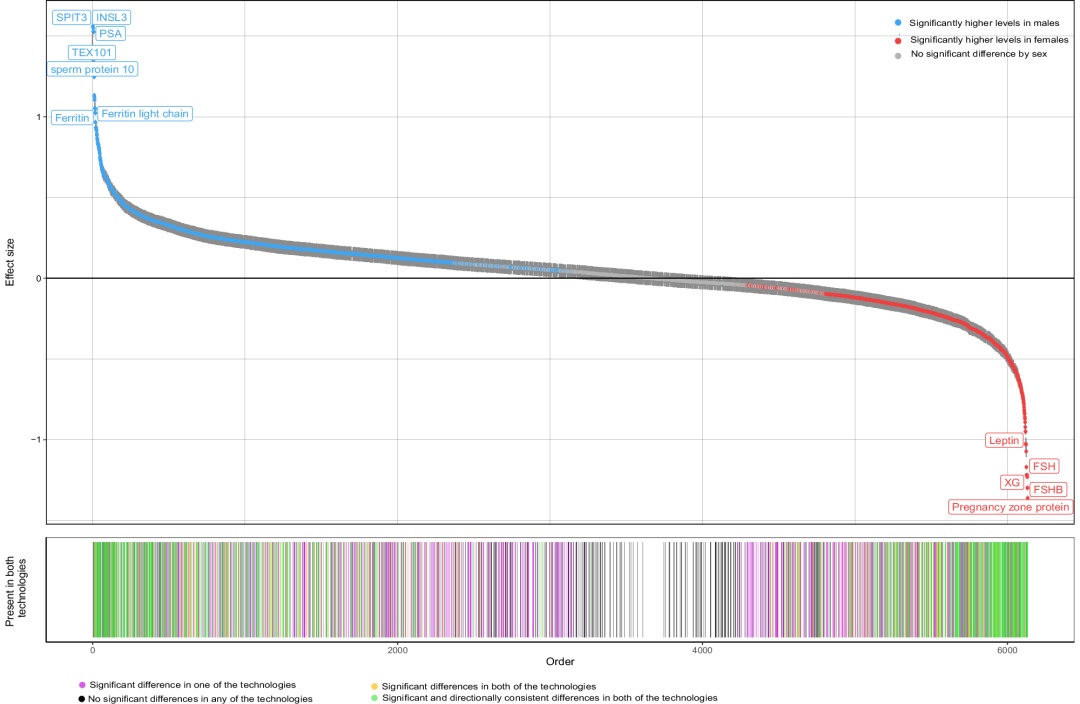Click the red legend dot for females
The height and width of the screenshot is (704, 1080).
point(898,40)
